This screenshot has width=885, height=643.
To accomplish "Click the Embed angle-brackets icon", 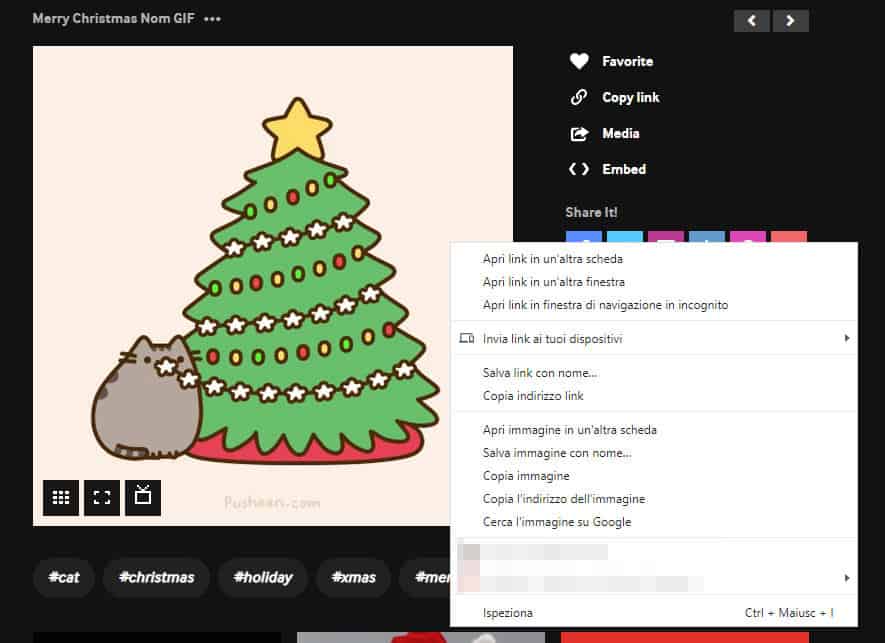I will [579, 169].
